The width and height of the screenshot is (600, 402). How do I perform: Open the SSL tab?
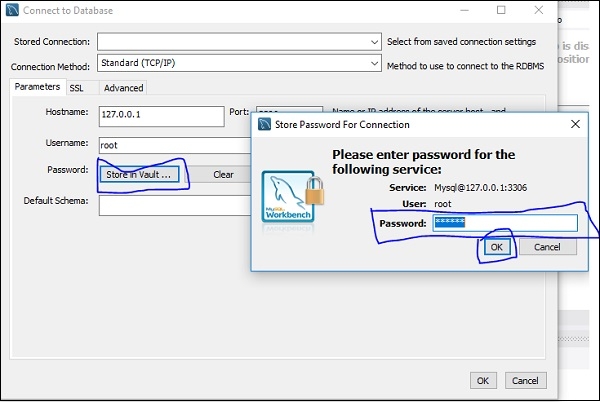point(76,88)
